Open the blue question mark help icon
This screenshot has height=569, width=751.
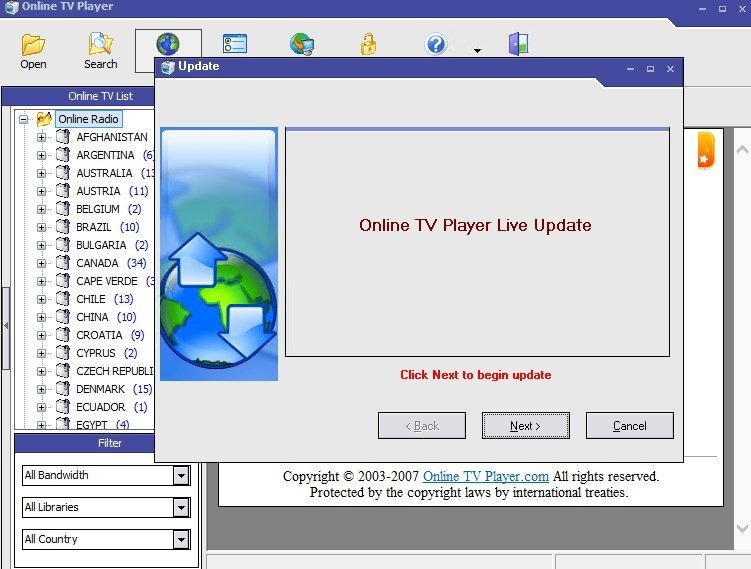pos(436,45)
